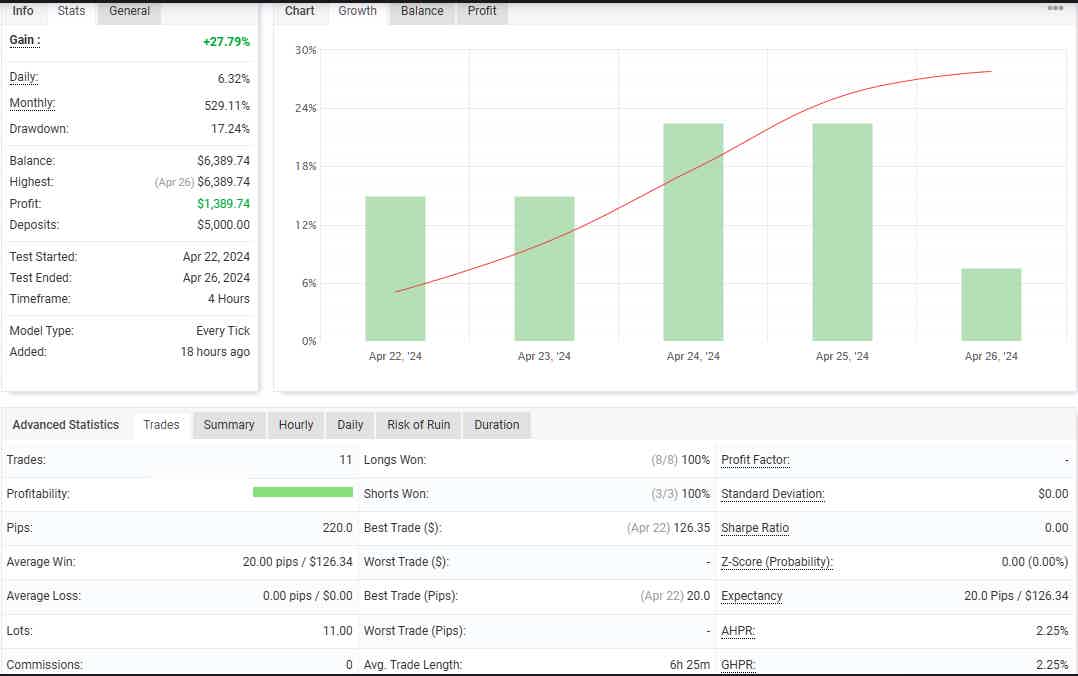This screenshot has width=1078, height=676.
Task: Open the Sharpe Ratio definition link
Action: tap(753, 528)
